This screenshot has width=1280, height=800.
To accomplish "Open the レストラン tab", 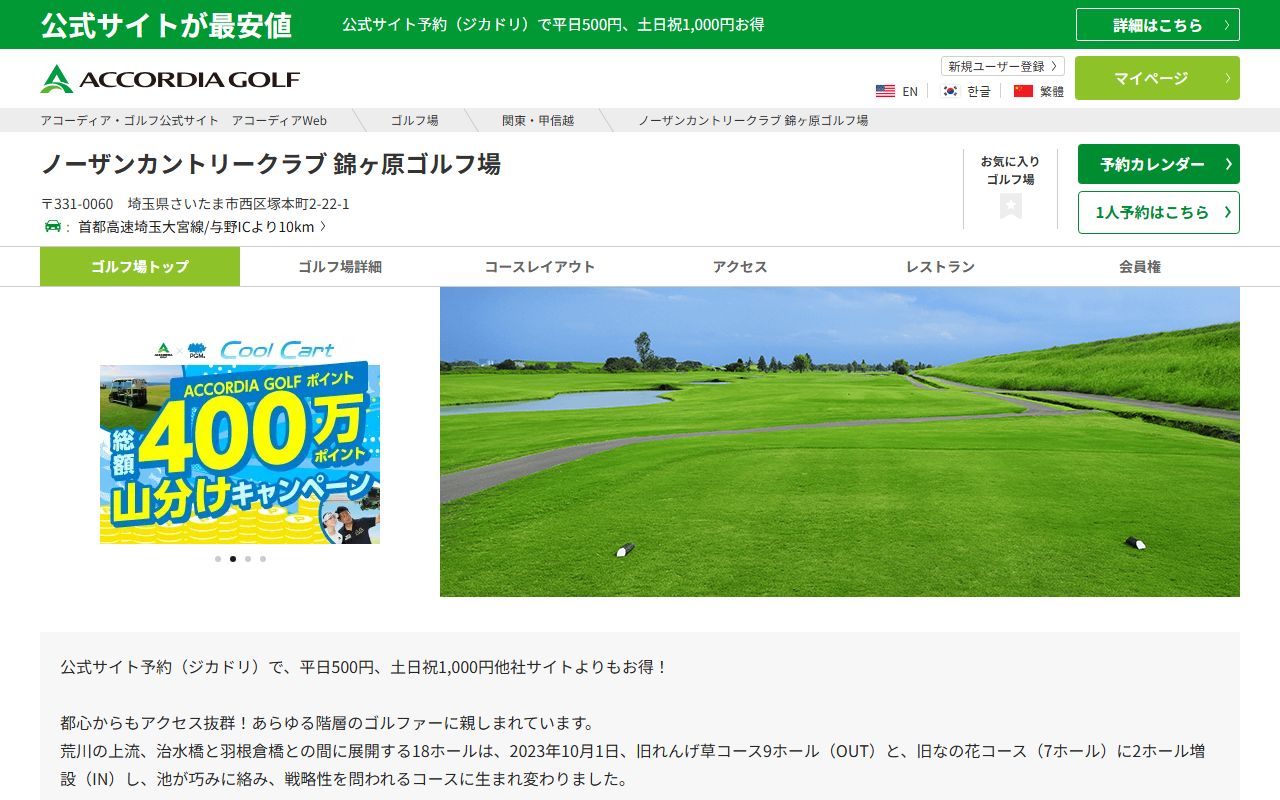I will [940, 267].
